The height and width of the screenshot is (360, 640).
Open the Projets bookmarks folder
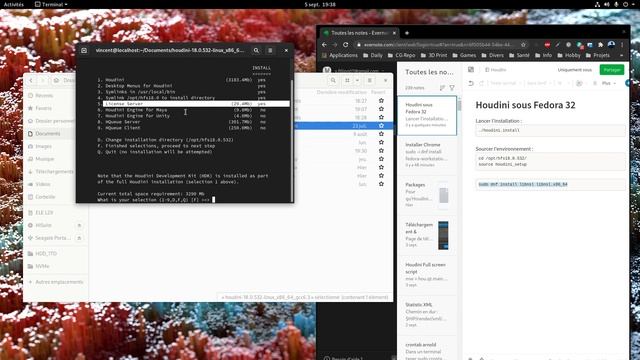(x=598, y=55)
